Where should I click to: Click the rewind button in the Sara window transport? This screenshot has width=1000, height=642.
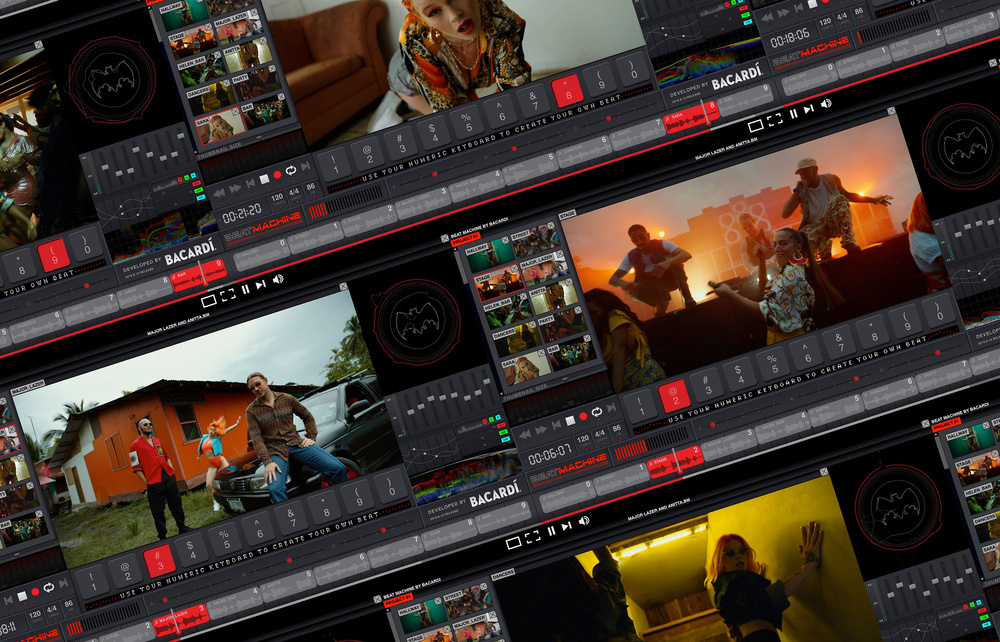click(219, 193)
